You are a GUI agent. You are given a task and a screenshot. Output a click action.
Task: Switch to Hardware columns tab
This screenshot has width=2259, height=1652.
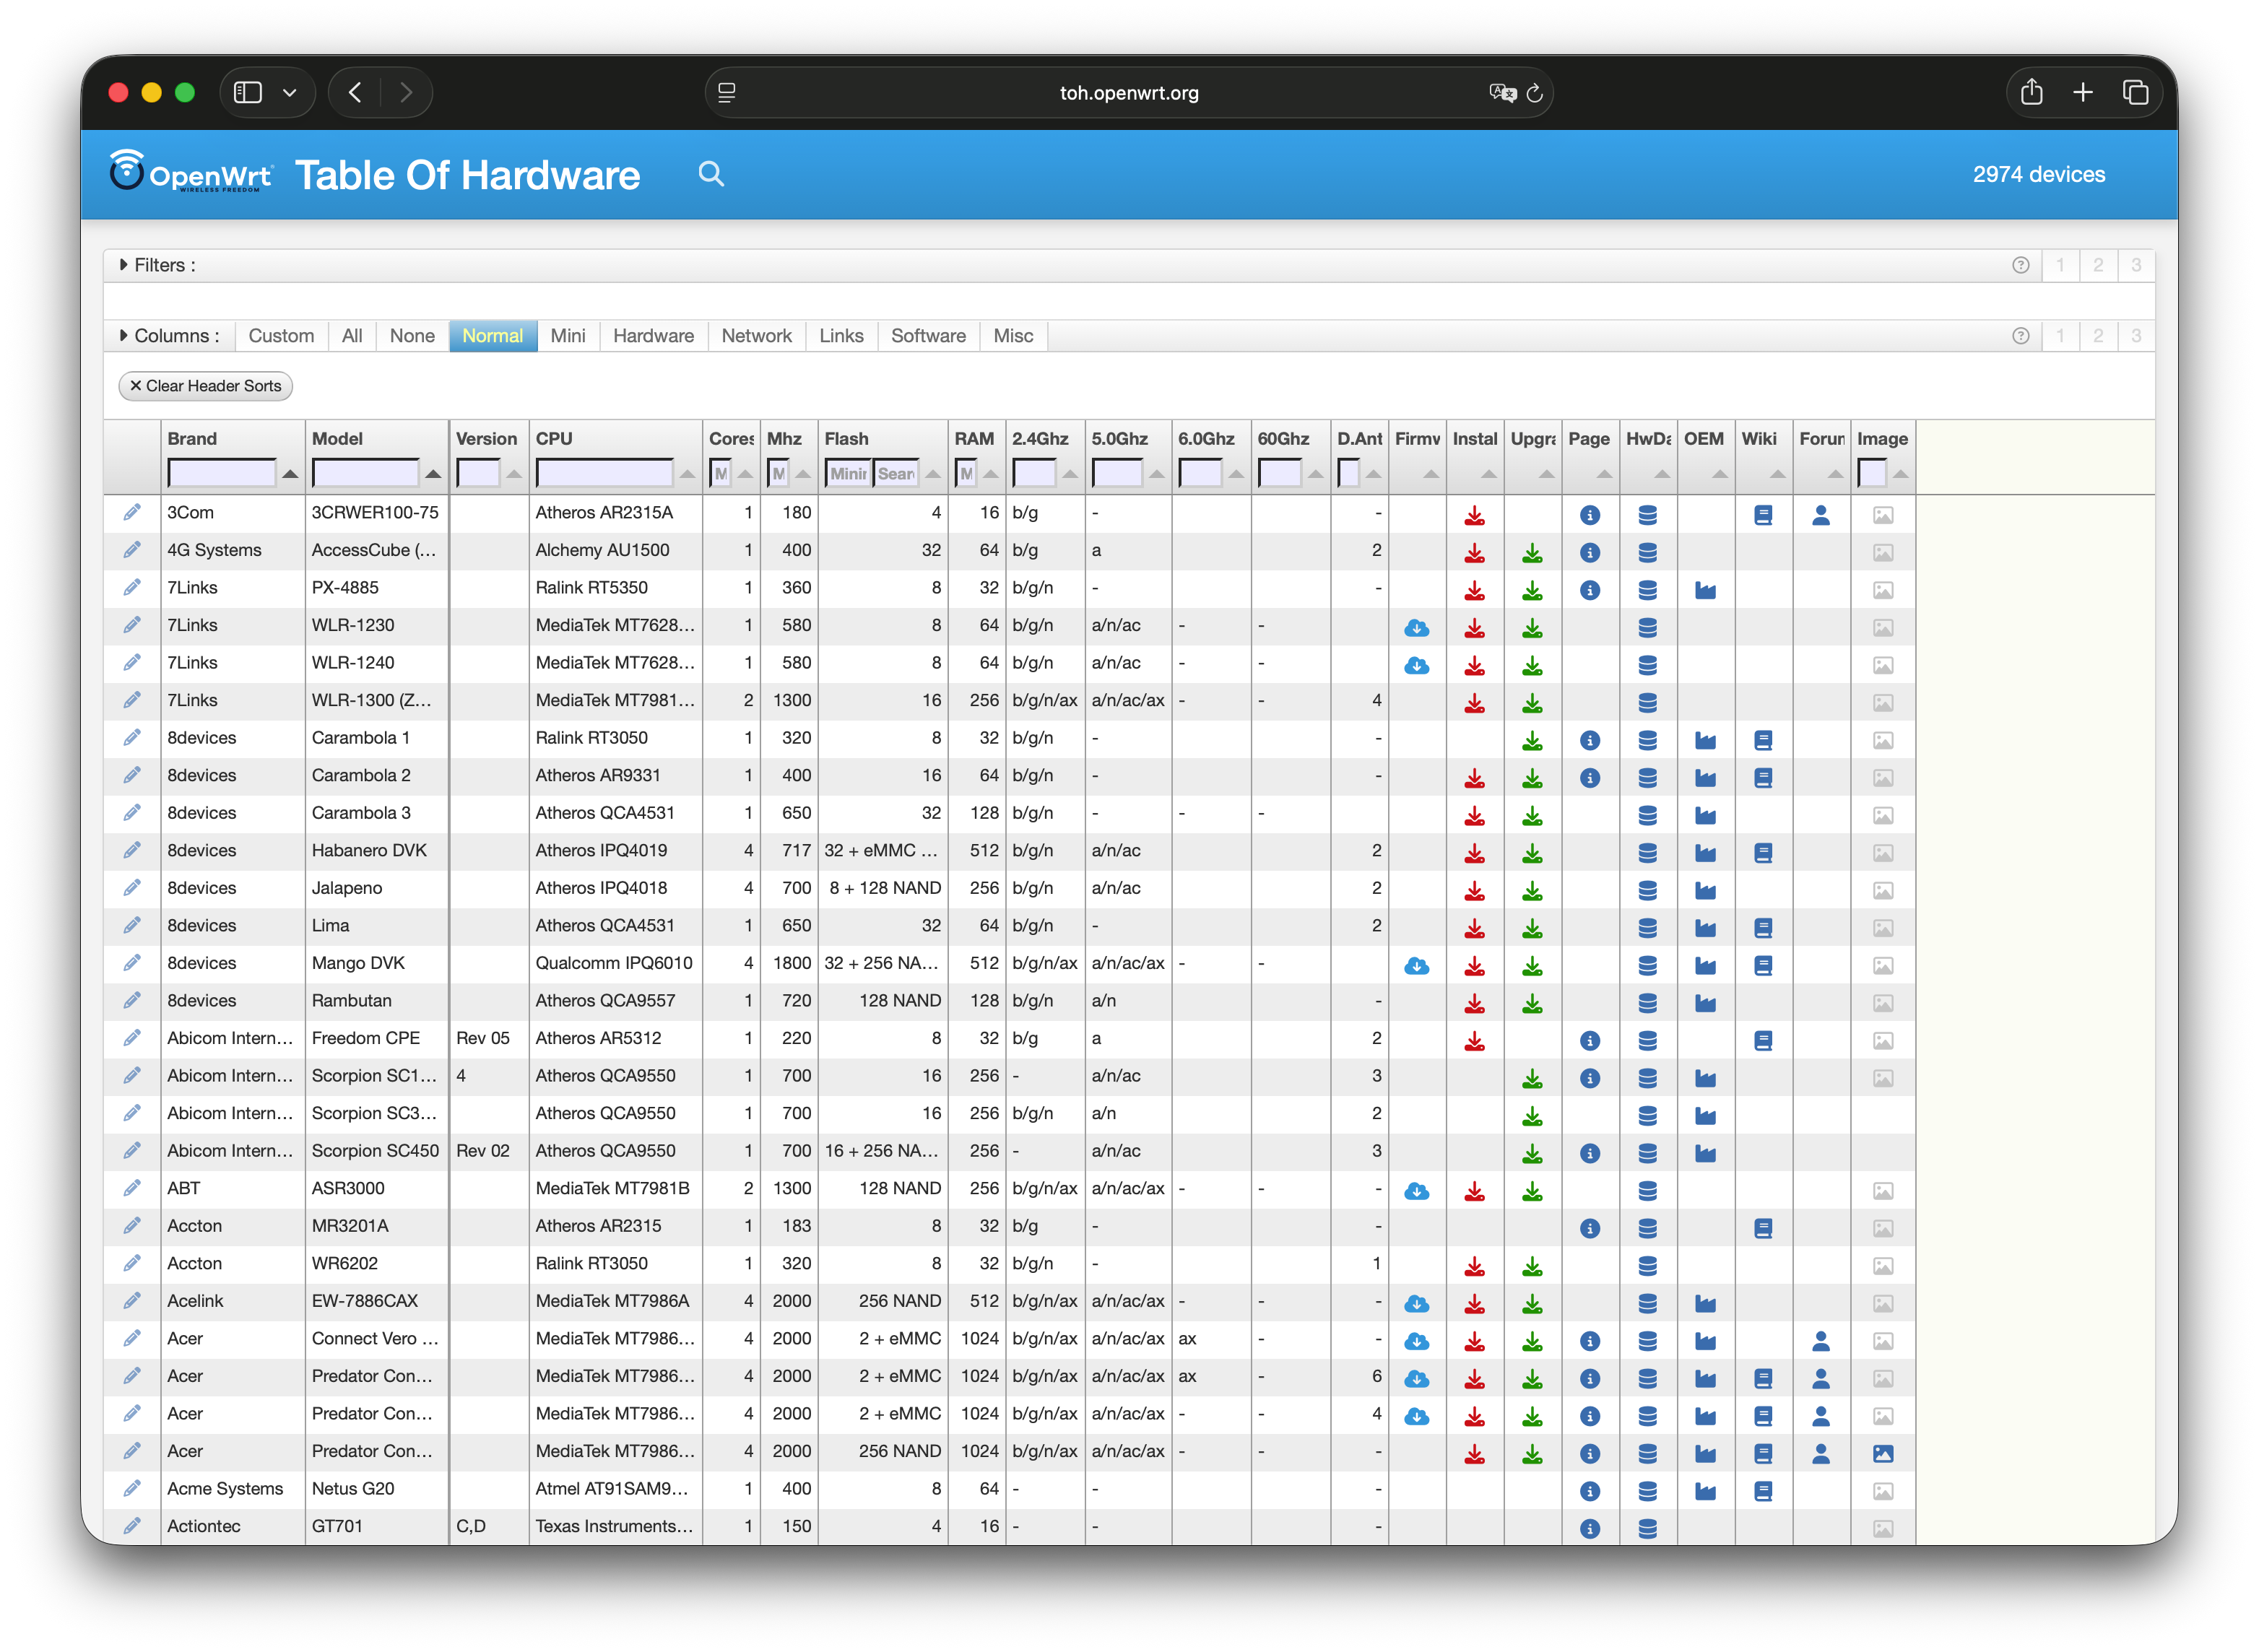[653, 336]
